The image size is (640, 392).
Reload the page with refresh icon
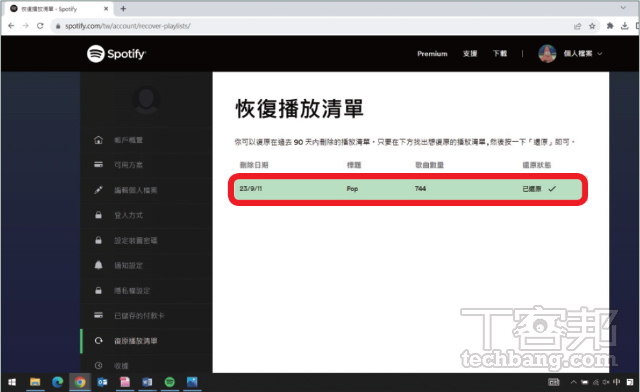(x=40, y=26)
